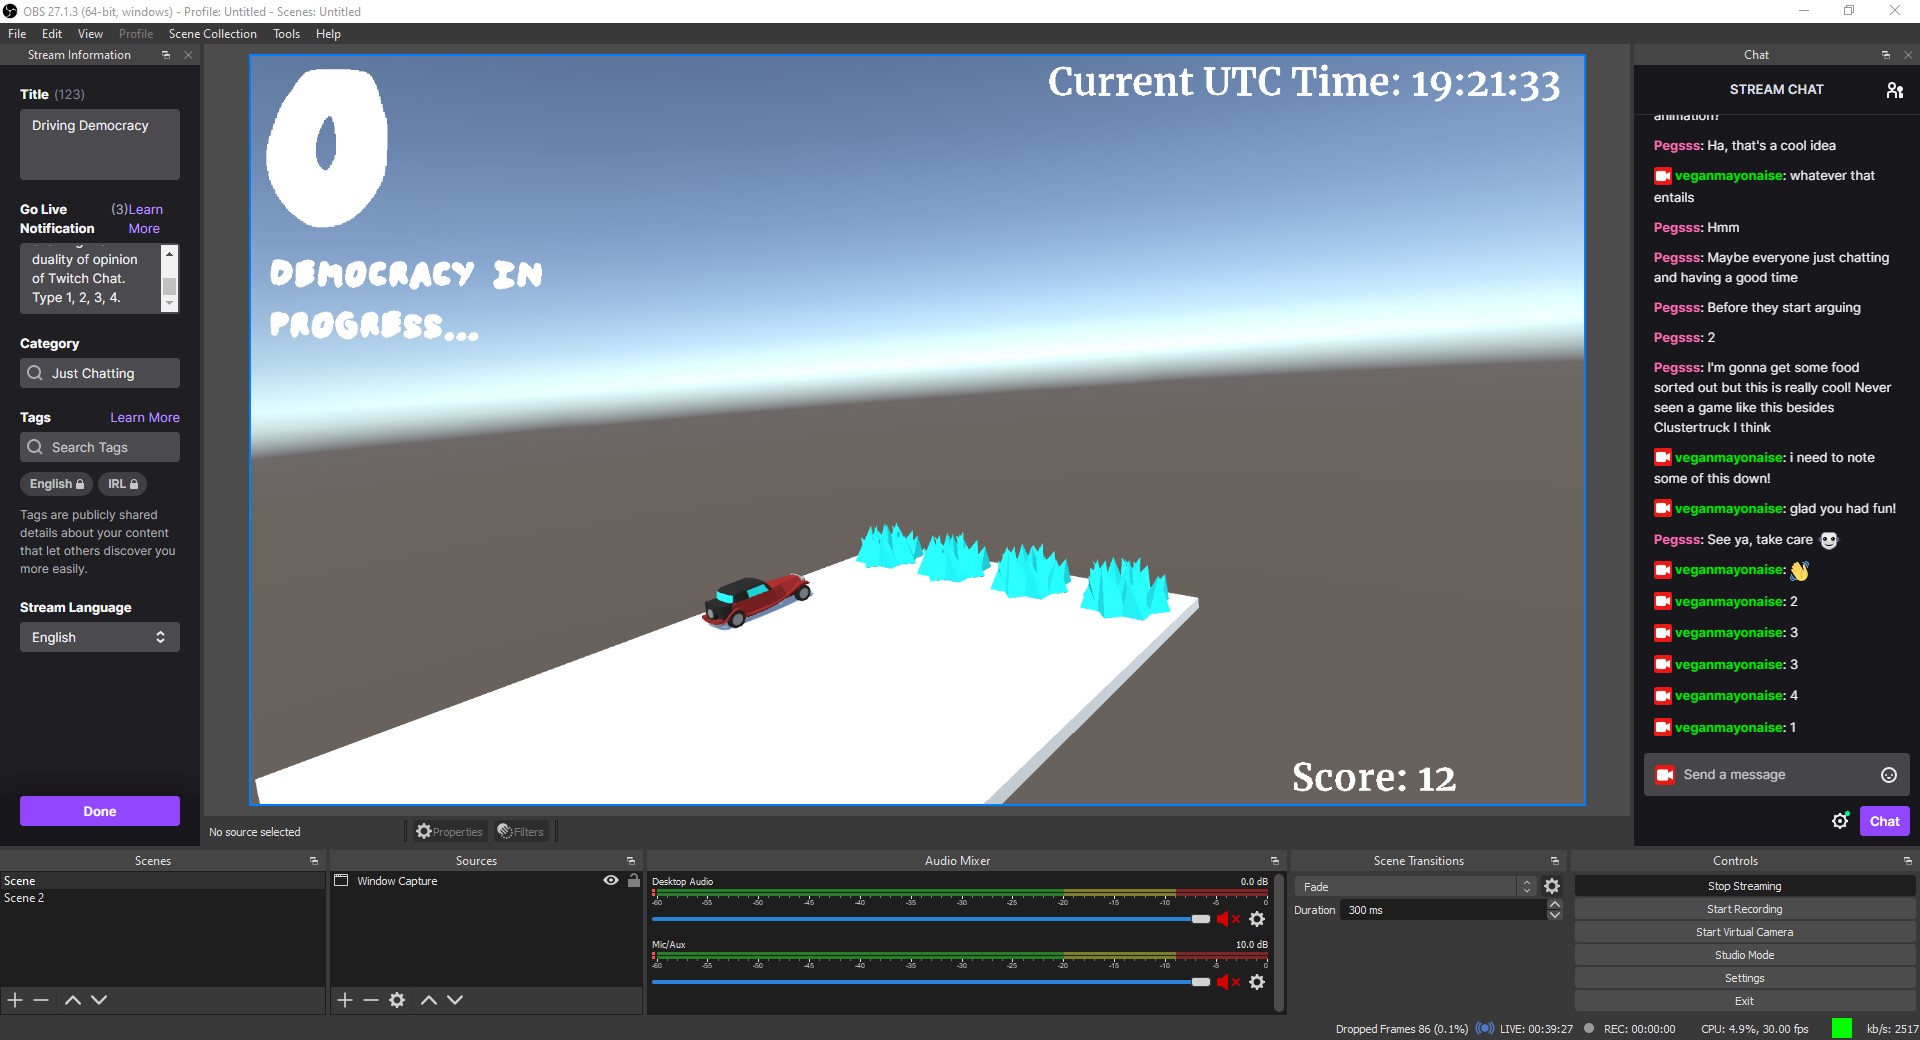Pop out the Sources dock
Image resolution: width=1920 pixels, height=1040 pixels.
tap(631, 861)
